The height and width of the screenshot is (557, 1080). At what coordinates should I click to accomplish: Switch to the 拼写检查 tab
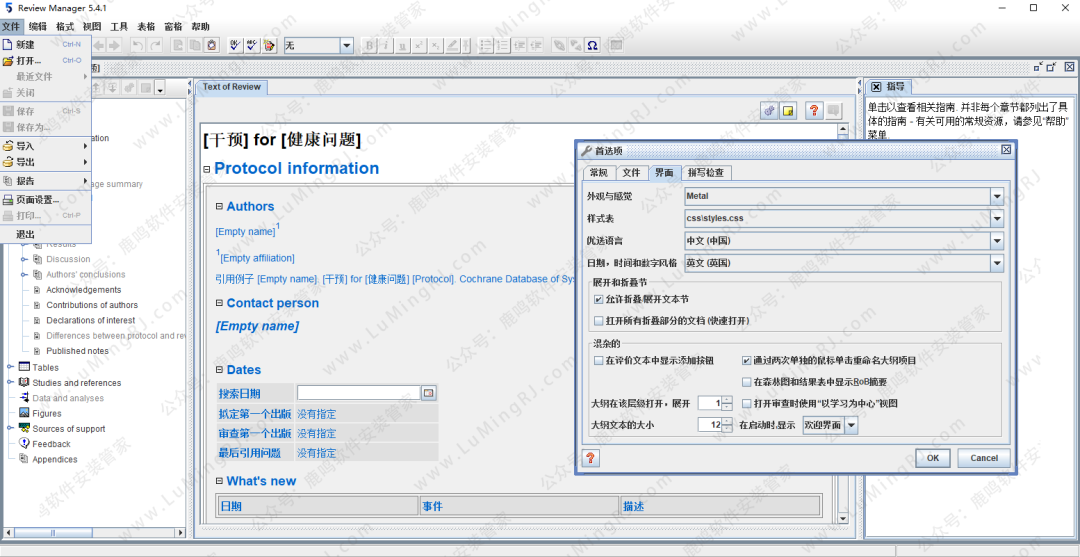point(705,173)
